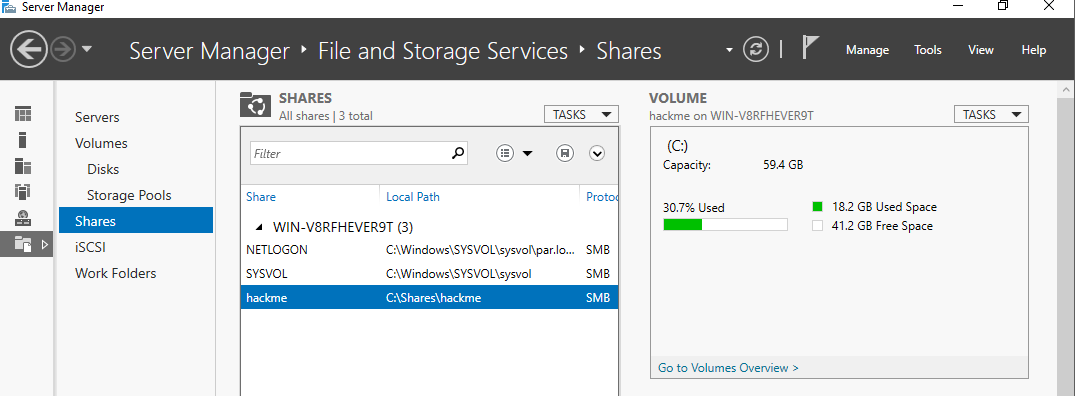This screenshot has height=396, width=1075.
Task: Click the save query disk icon
Action: (x=564, y=153)
